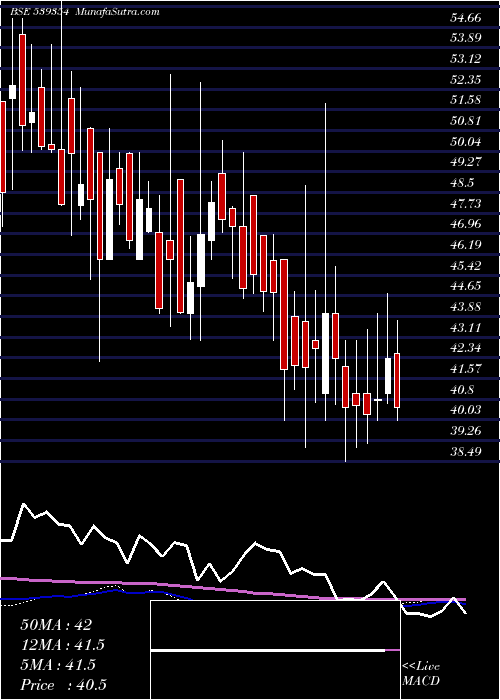Click the Price : 40.5 value text

[63, 685]
